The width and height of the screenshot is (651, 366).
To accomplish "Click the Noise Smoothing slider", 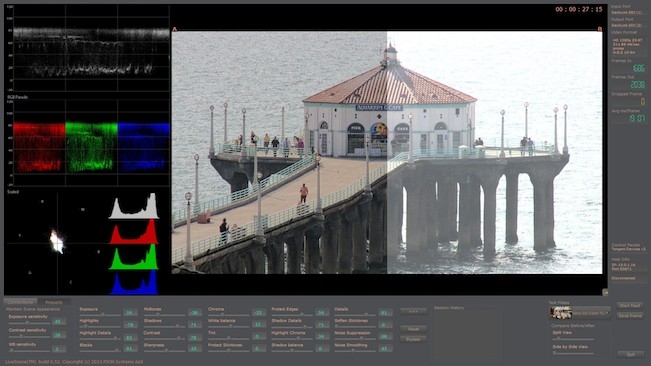I will click(356, 350).
